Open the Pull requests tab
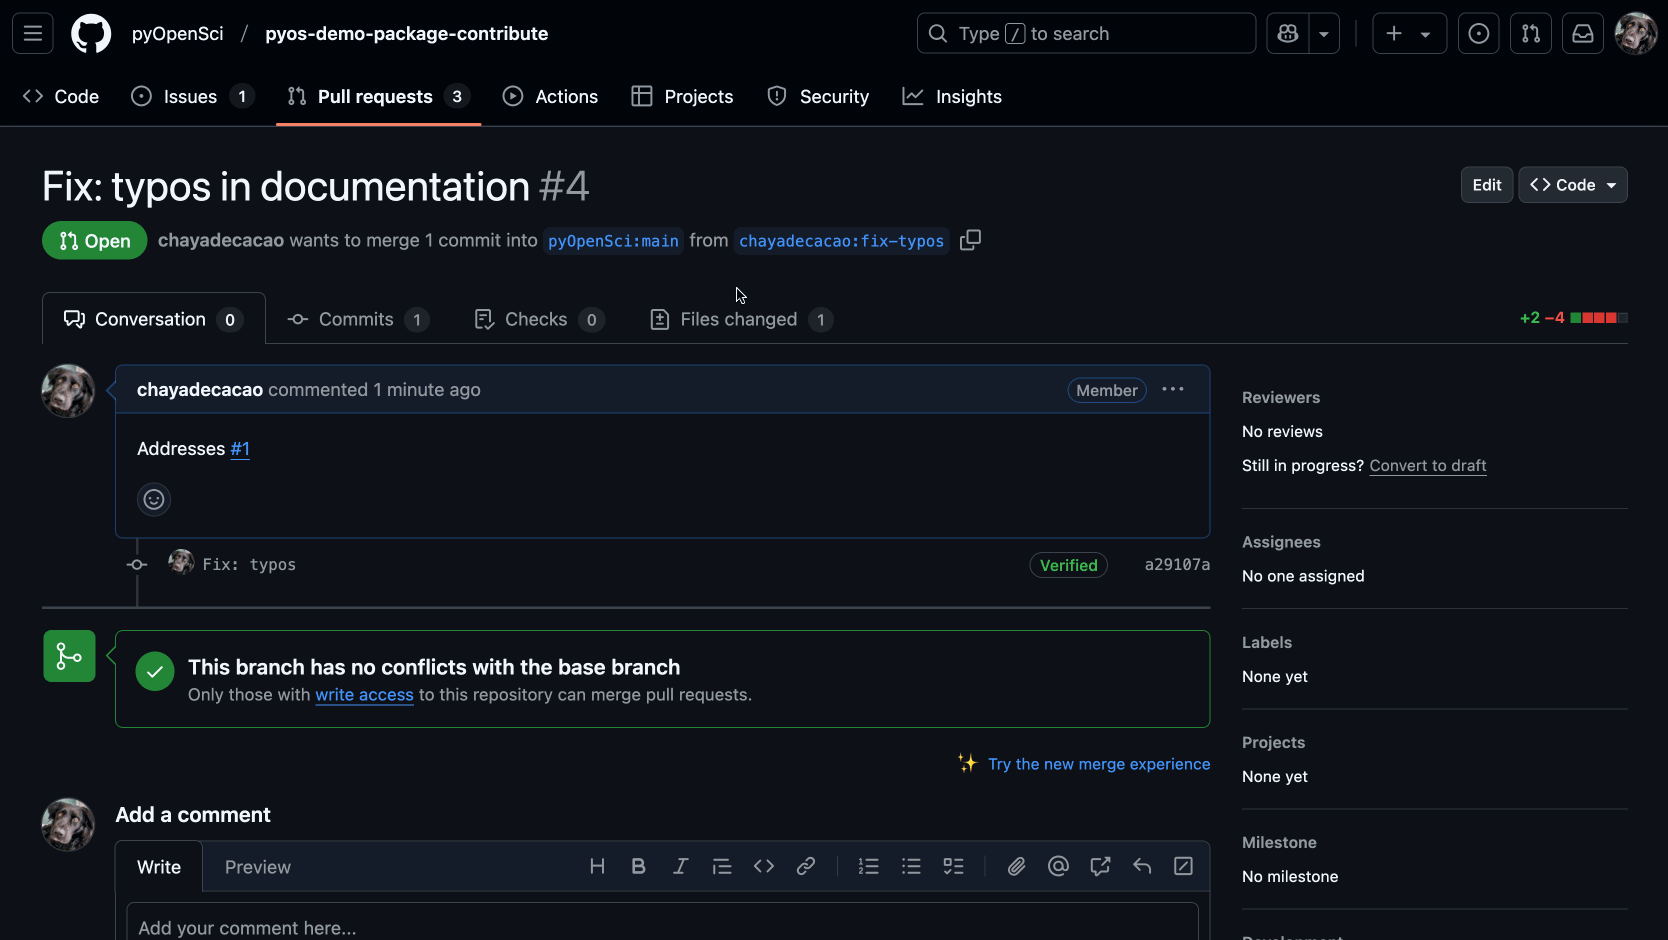Image resolution: width=1668 pixels, height=940 pixels. (x=378, y=96)
